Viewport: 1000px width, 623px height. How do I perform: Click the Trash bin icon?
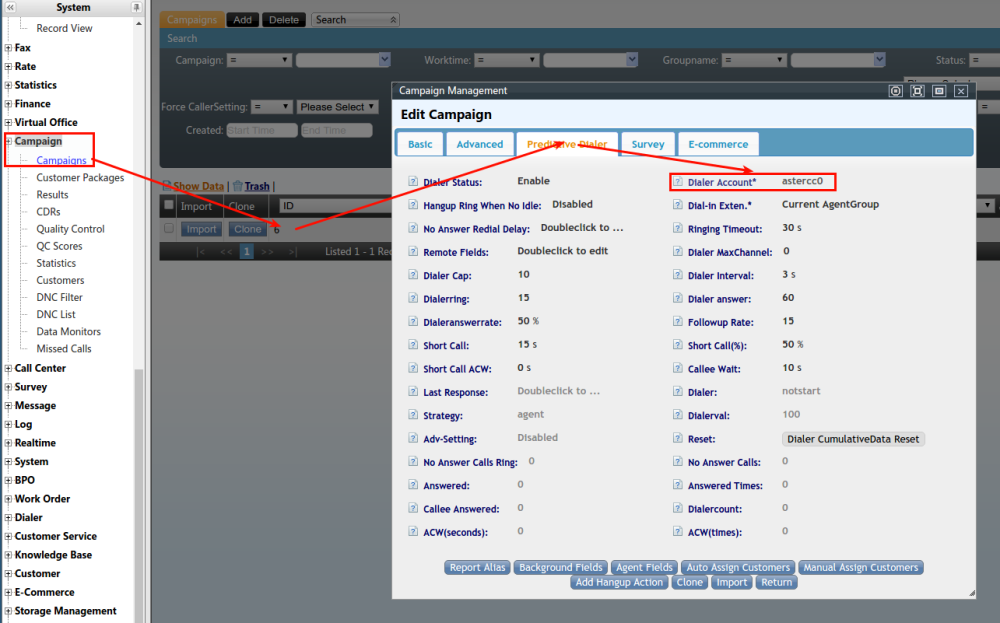pyautogui.click(x=237, y=186)
